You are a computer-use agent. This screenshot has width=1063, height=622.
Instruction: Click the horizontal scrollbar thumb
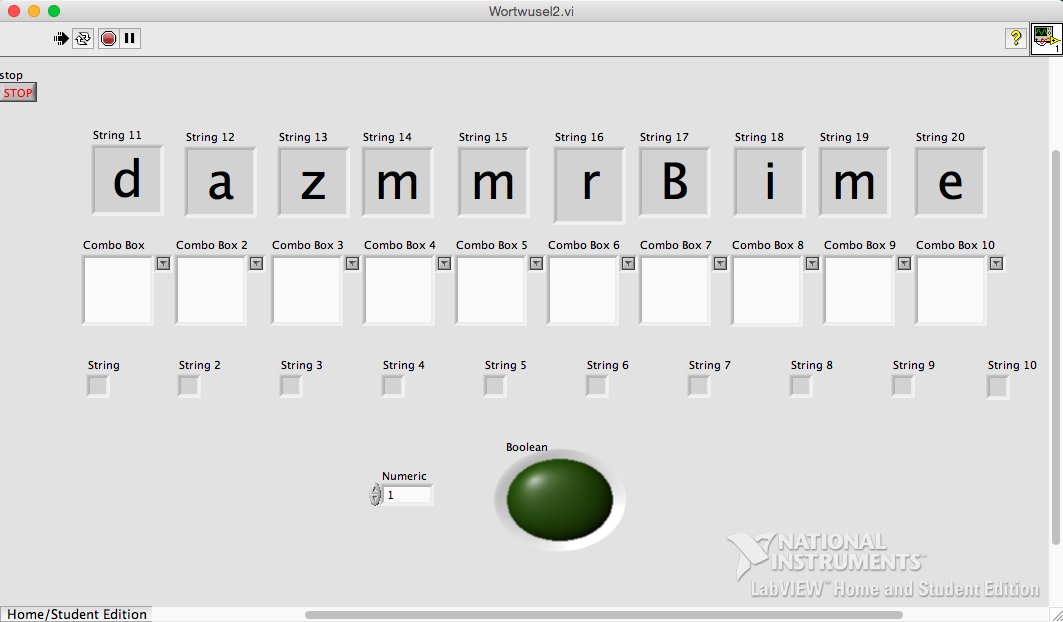pos(603,615)
